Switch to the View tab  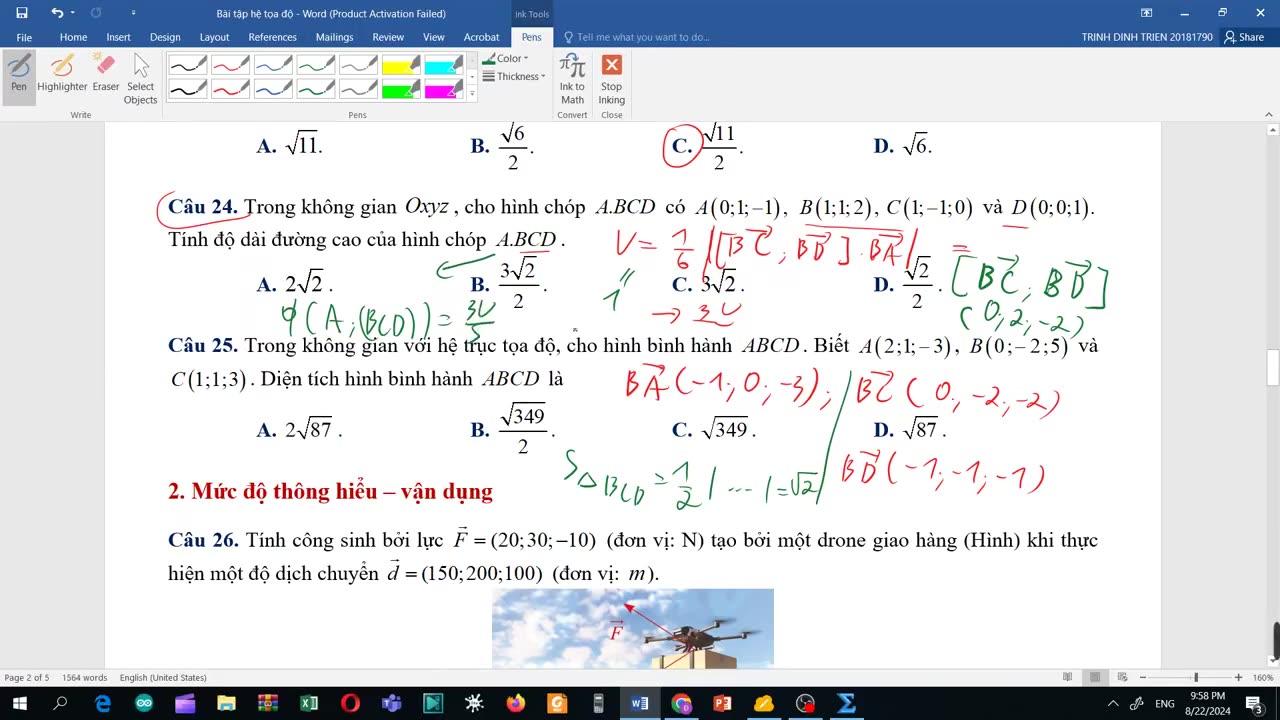(x=433, y=37)
